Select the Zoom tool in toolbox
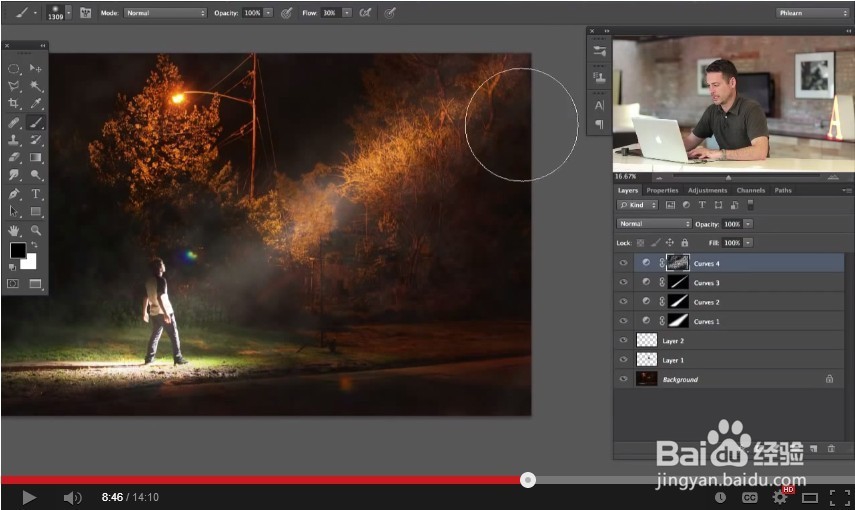Viewport: 855px width, 510px height. (x=35, y=230)
